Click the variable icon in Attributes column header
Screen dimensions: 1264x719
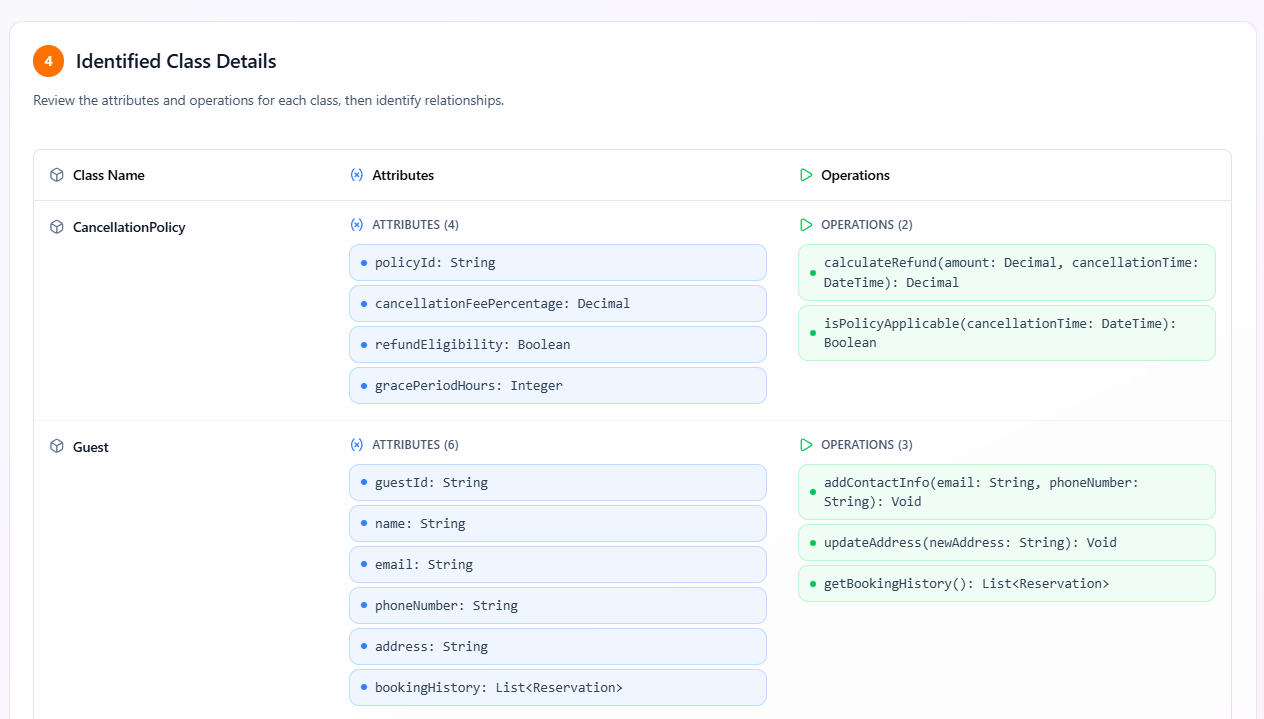357,175
